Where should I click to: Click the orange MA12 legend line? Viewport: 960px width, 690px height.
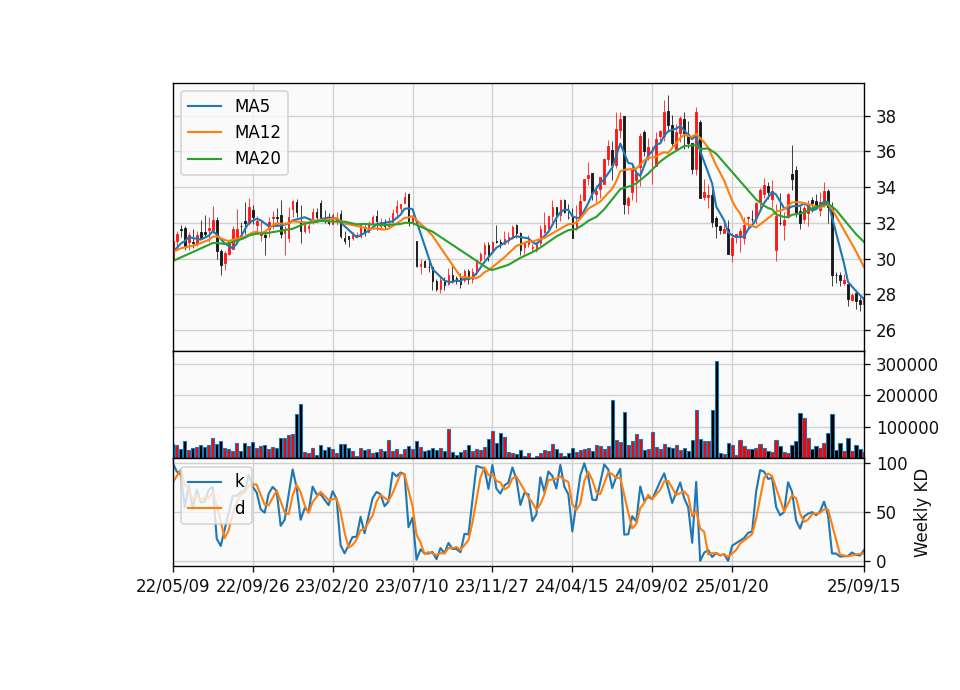tap(204, 132)
